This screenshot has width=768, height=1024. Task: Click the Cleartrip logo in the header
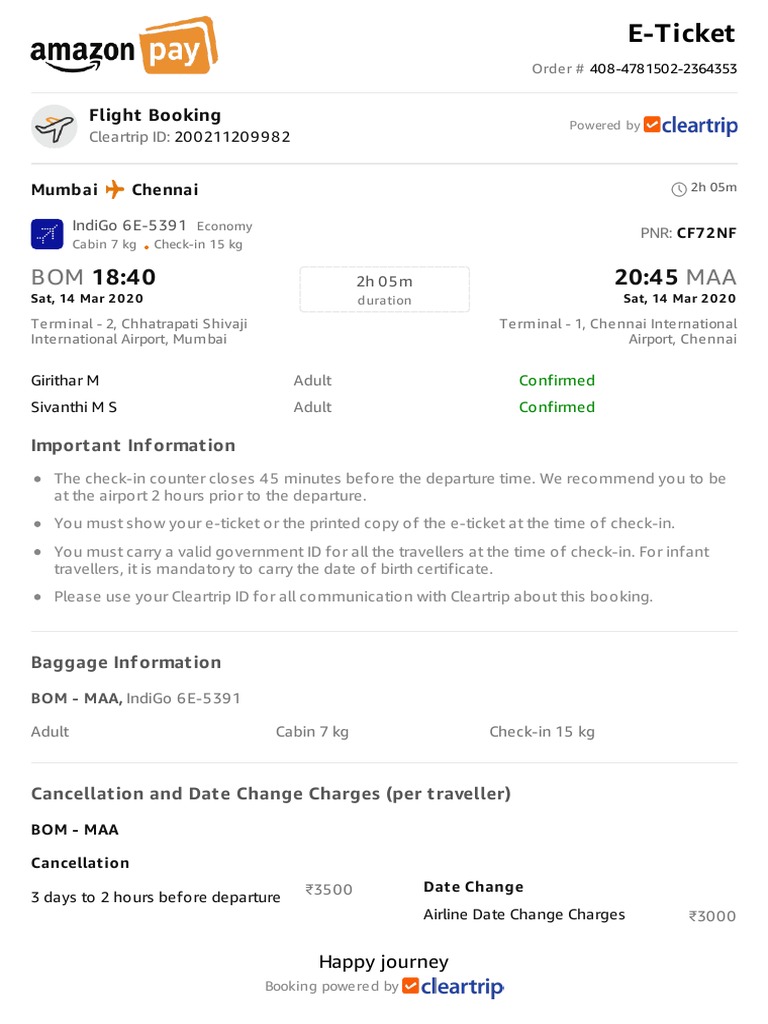click(691, 125)
